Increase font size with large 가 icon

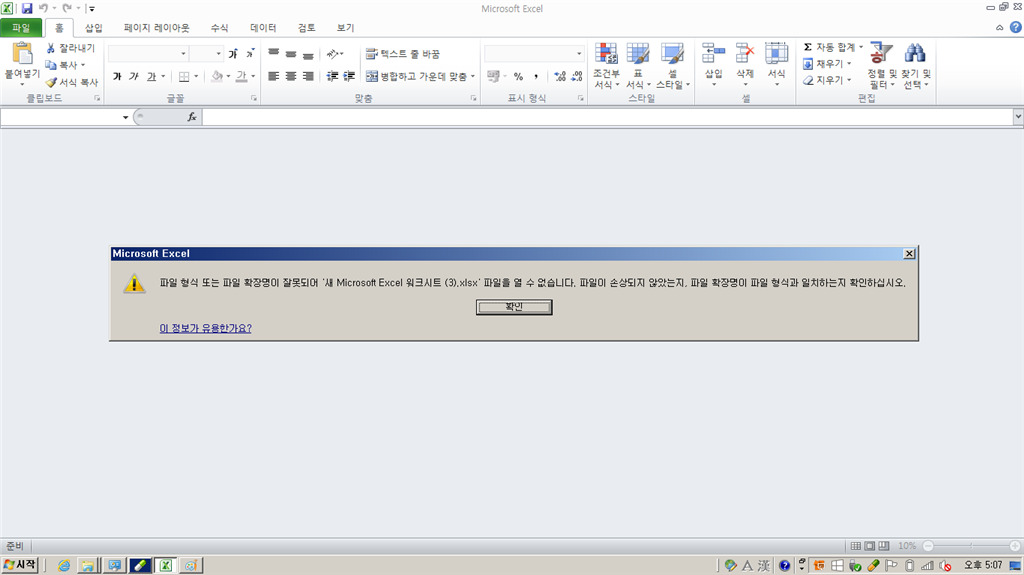tap(233, 54)
